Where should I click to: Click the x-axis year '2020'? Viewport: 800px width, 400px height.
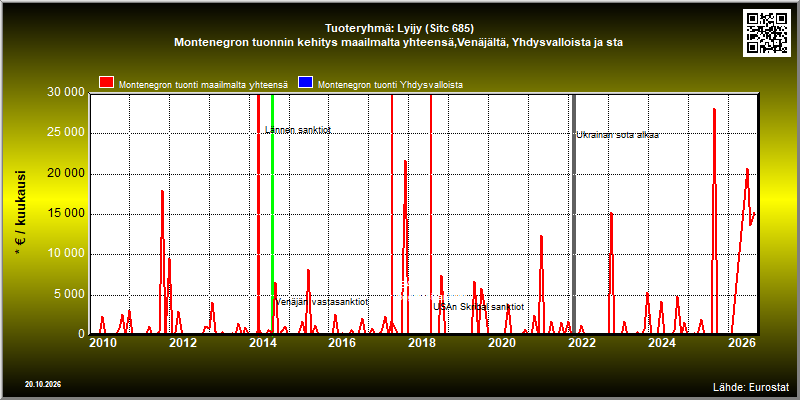(502, 343)
